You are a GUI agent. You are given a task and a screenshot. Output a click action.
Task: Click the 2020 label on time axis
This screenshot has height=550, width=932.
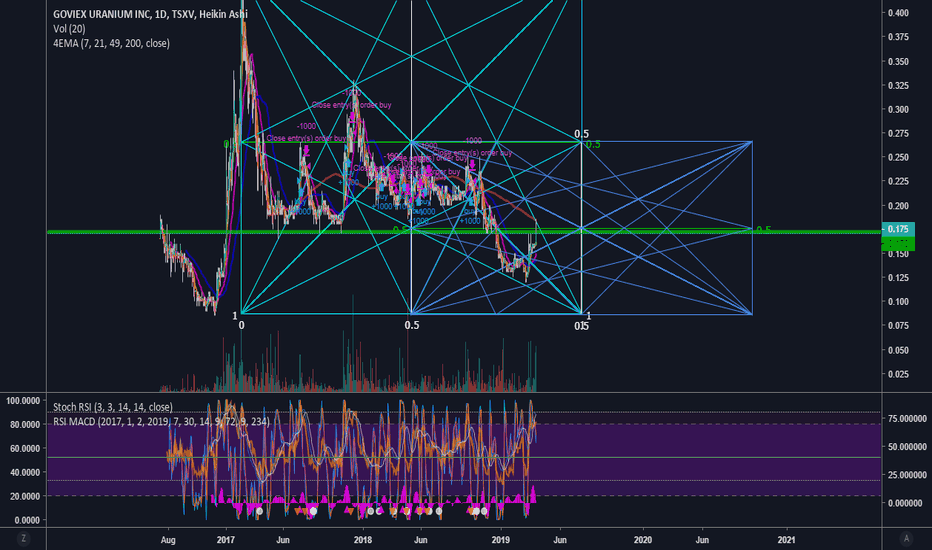pos(643,540)
